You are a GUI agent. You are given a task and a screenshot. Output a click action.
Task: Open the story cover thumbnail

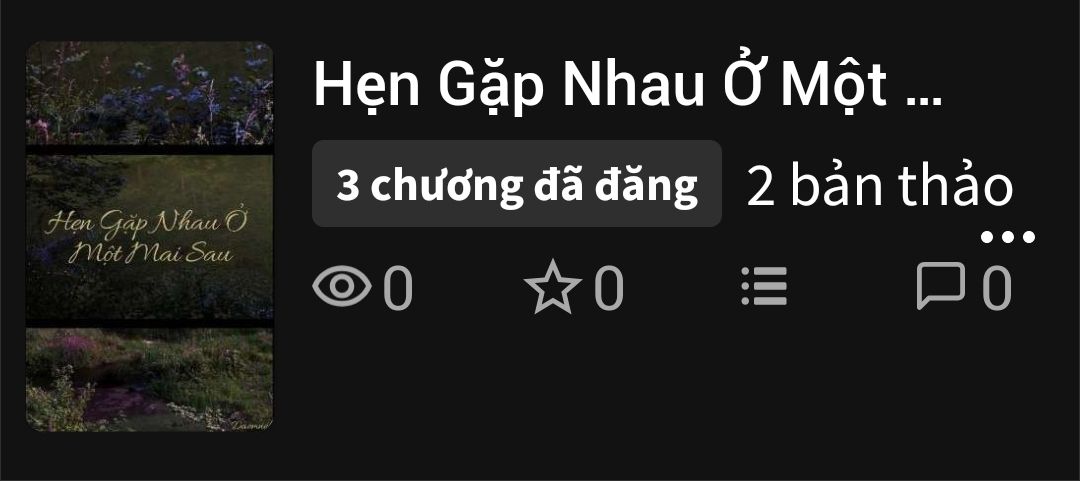(x=149, y=236)
